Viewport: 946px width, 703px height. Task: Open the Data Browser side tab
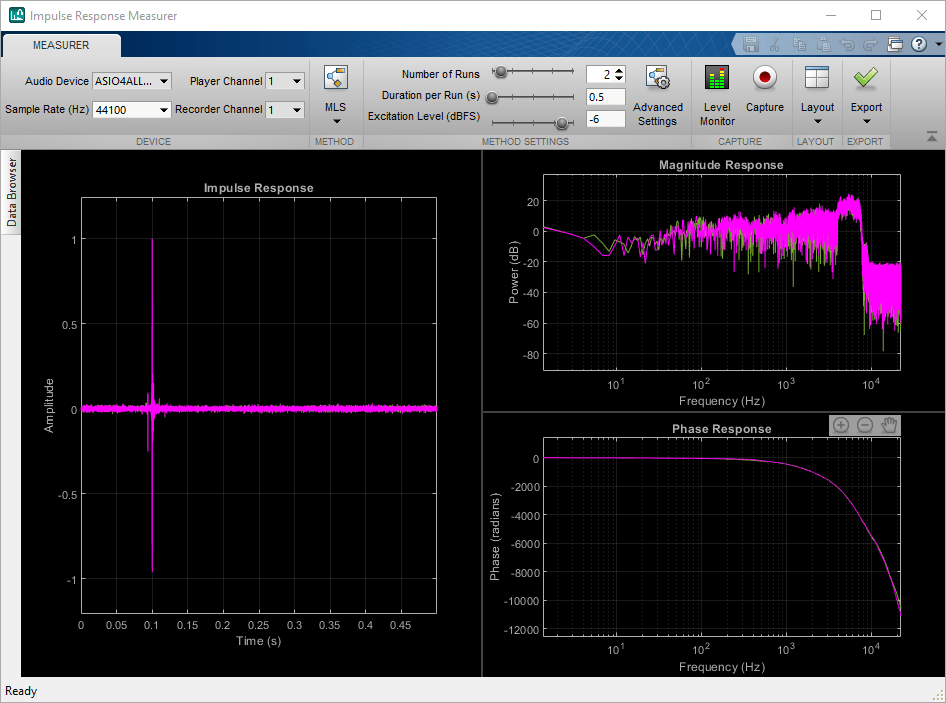pyautogui.click(x=12, y=193)
